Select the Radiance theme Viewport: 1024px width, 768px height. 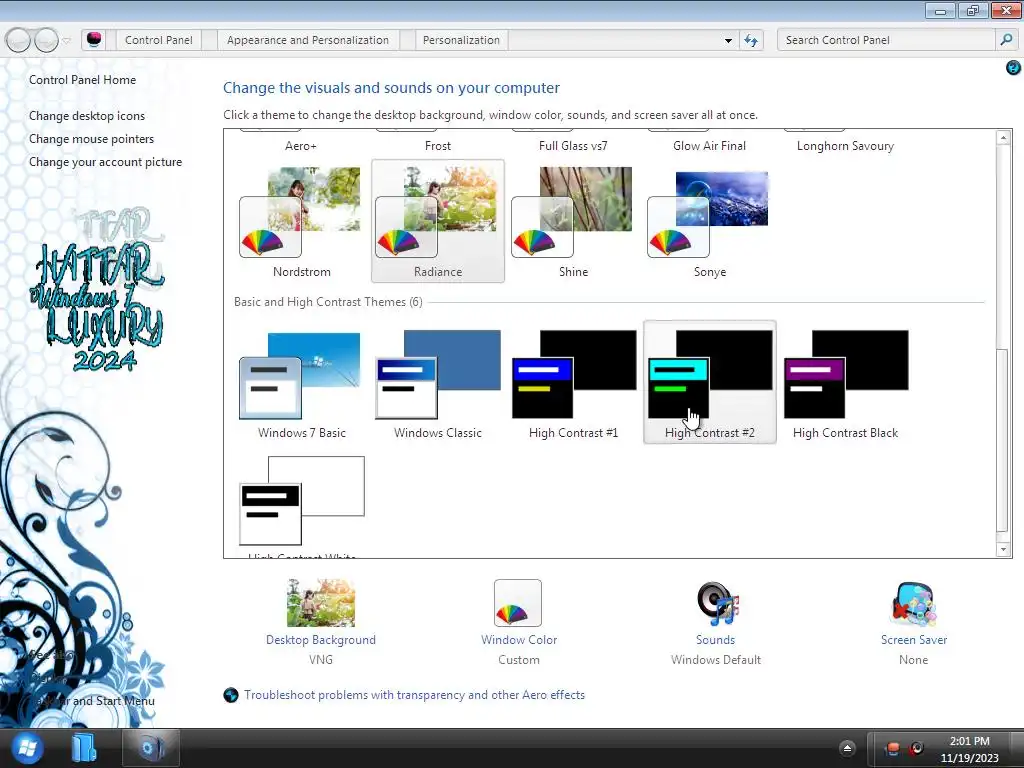(x=438, y=221)
